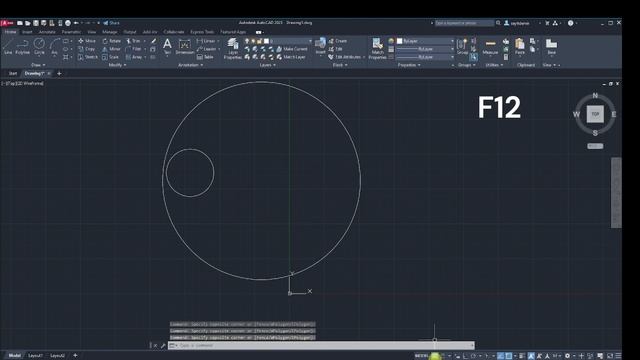This screenshot has width=640, height=360.
Task: Open the Home ribbon tab
Action: click(10, 31)
